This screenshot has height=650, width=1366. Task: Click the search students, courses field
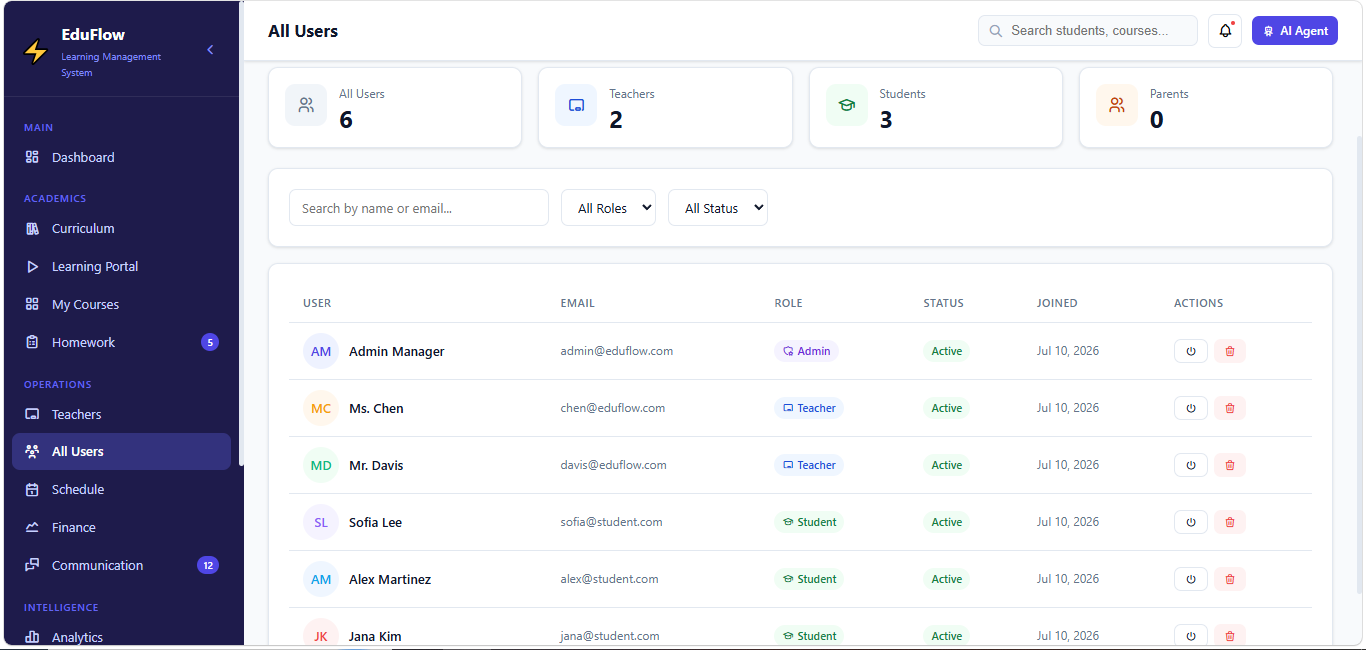coord(1088,31)
